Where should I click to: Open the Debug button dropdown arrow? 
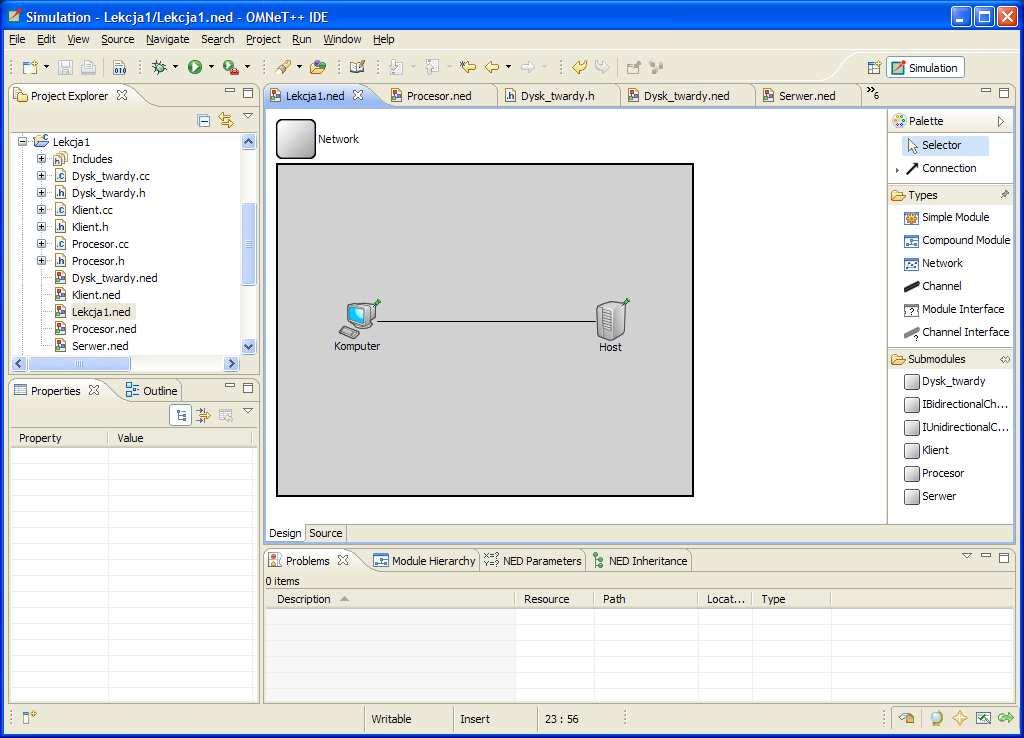[x=176, y=67]
